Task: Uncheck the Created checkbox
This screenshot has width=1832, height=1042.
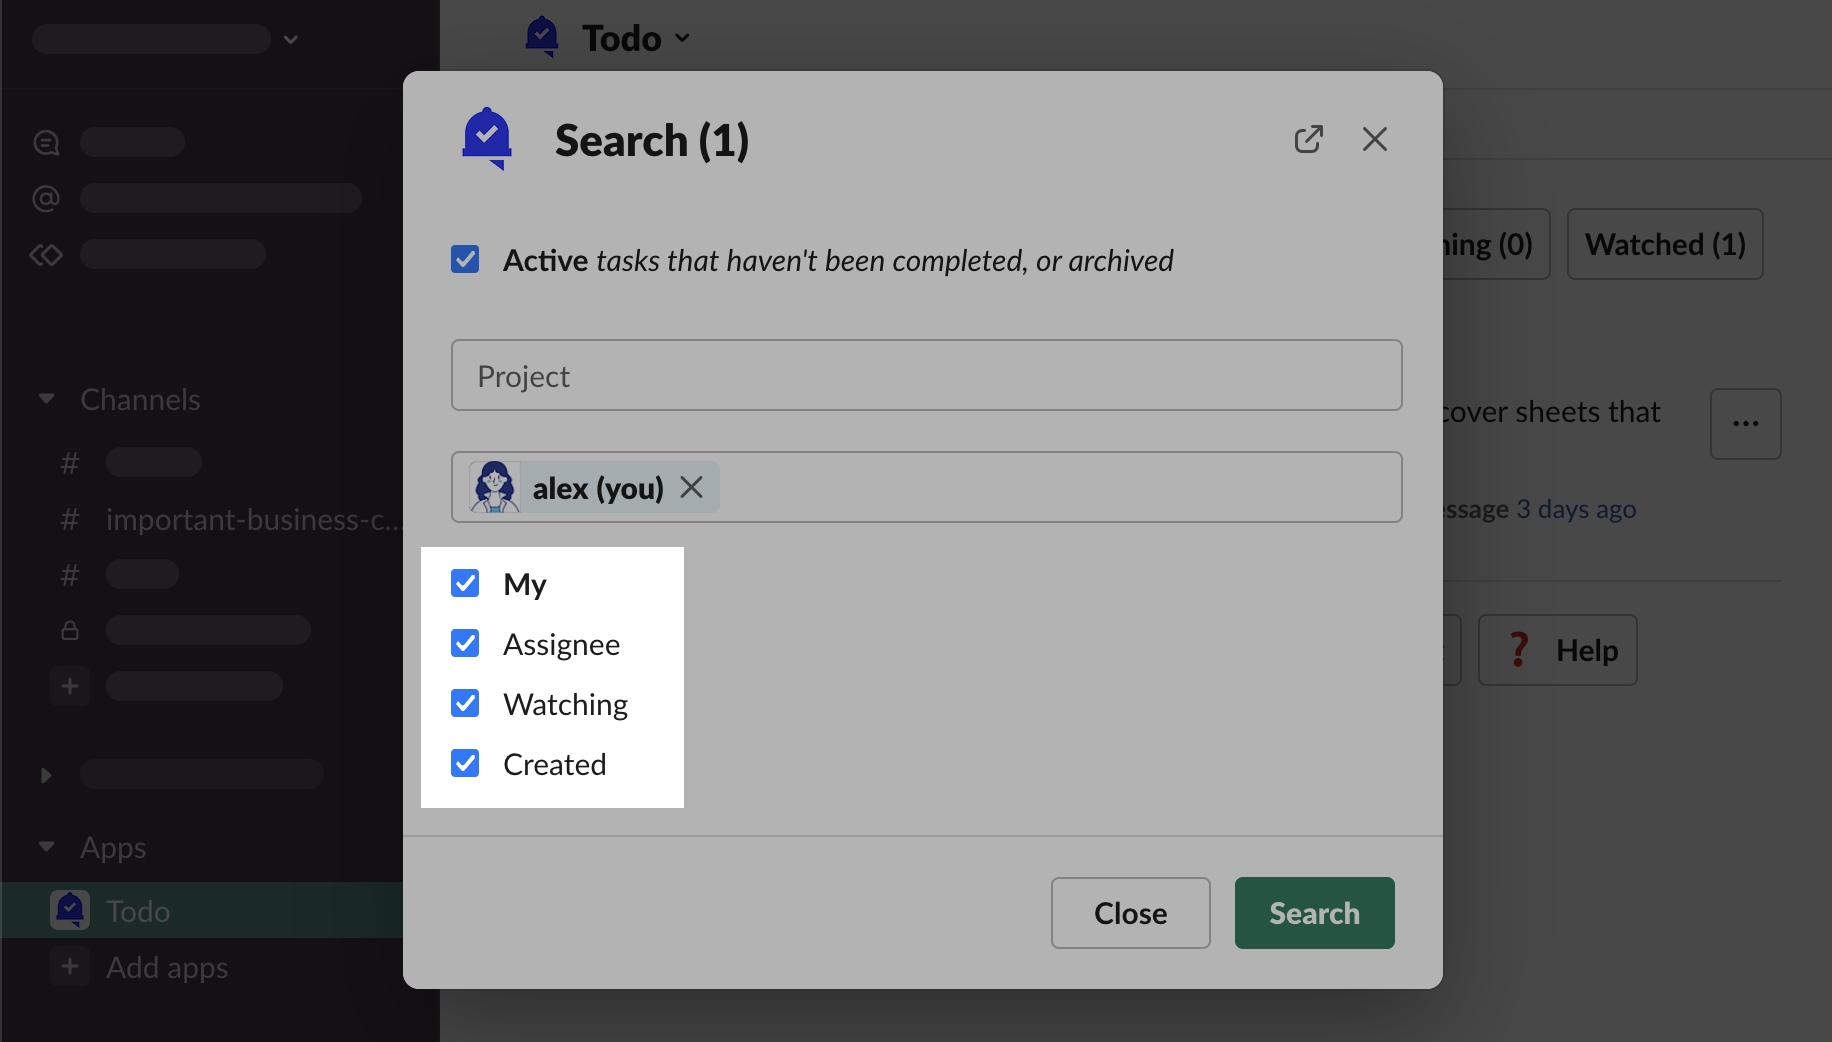Action: [465, 763]
